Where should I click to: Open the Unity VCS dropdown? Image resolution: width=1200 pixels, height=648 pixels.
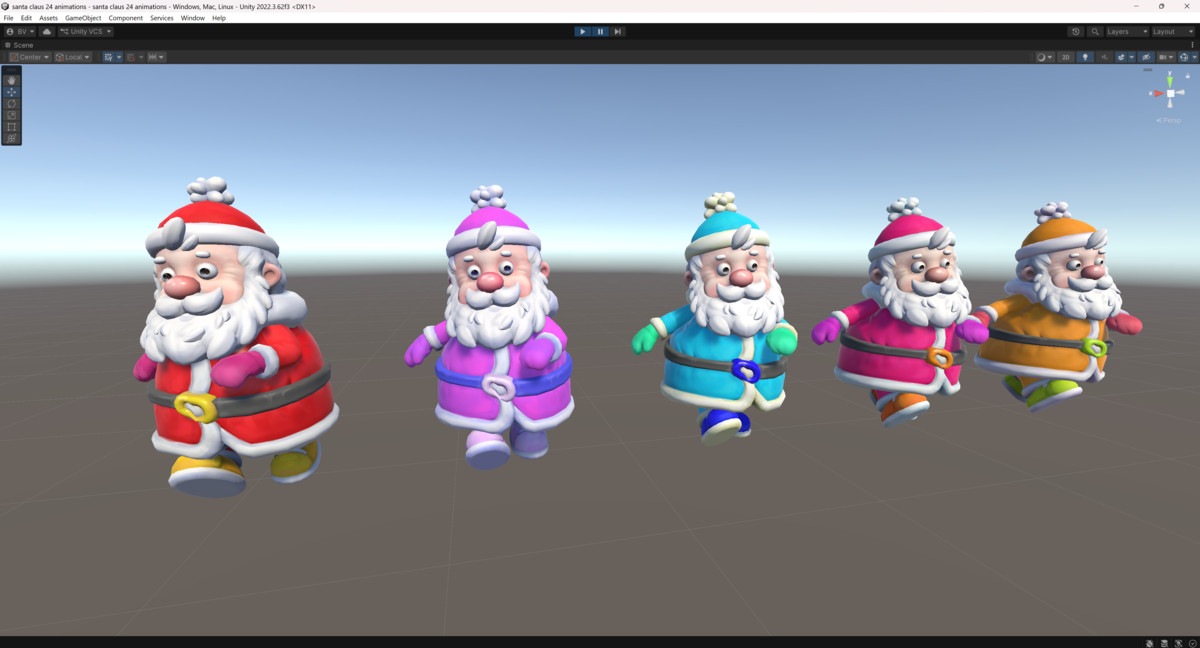[85, 32]
